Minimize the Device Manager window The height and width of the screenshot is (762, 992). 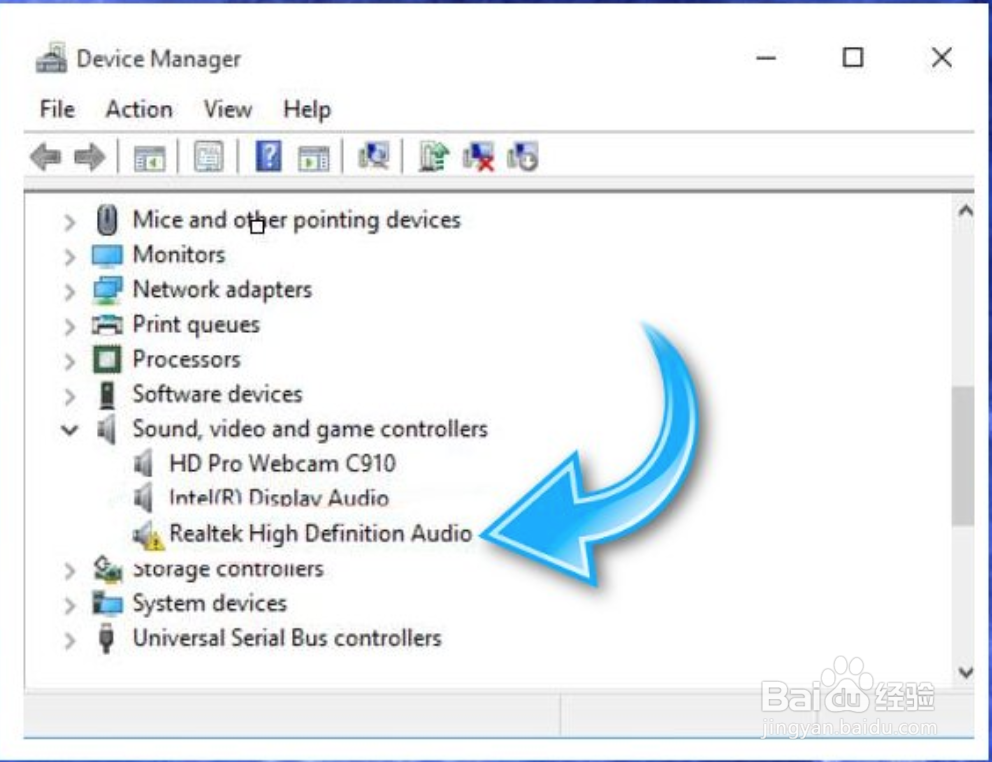(766, 58)
